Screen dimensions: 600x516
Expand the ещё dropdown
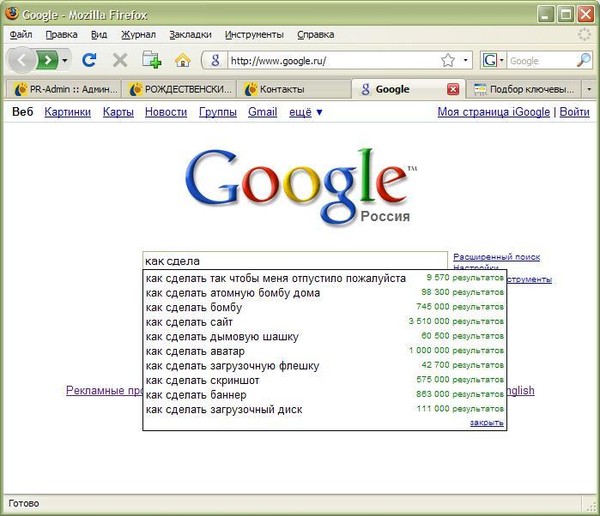306,112
